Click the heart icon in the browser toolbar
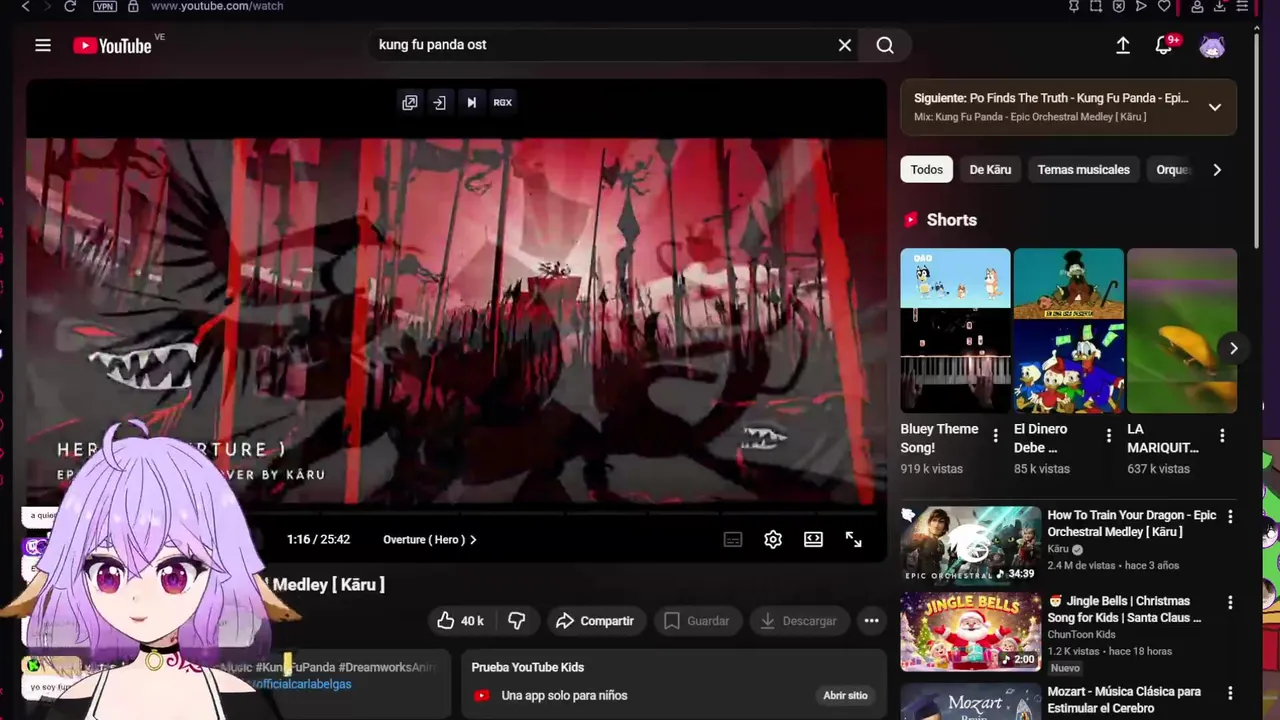The image size is (1280, 720). pyautogui.click(x=1164, y=6)
